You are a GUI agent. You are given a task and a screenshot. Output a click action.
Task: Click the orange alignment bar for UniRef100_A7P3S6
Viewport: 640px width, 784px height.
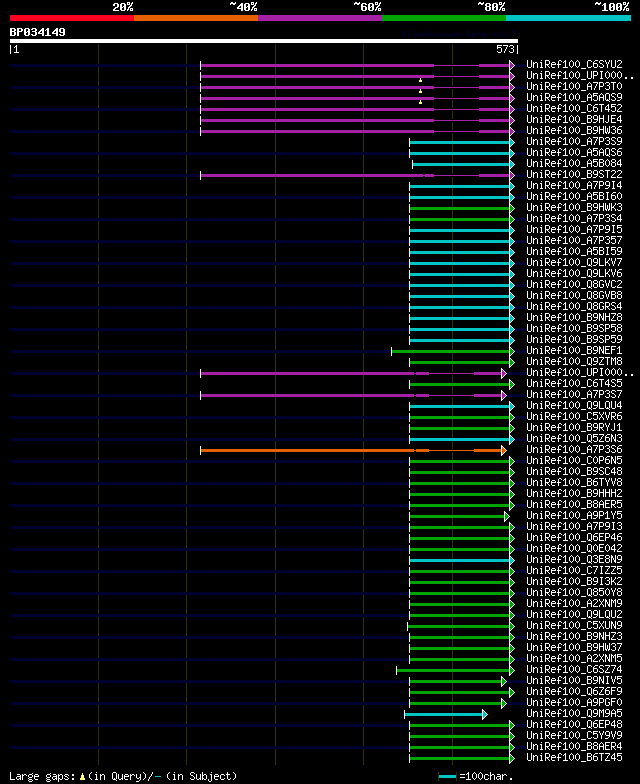coord(354,450)
